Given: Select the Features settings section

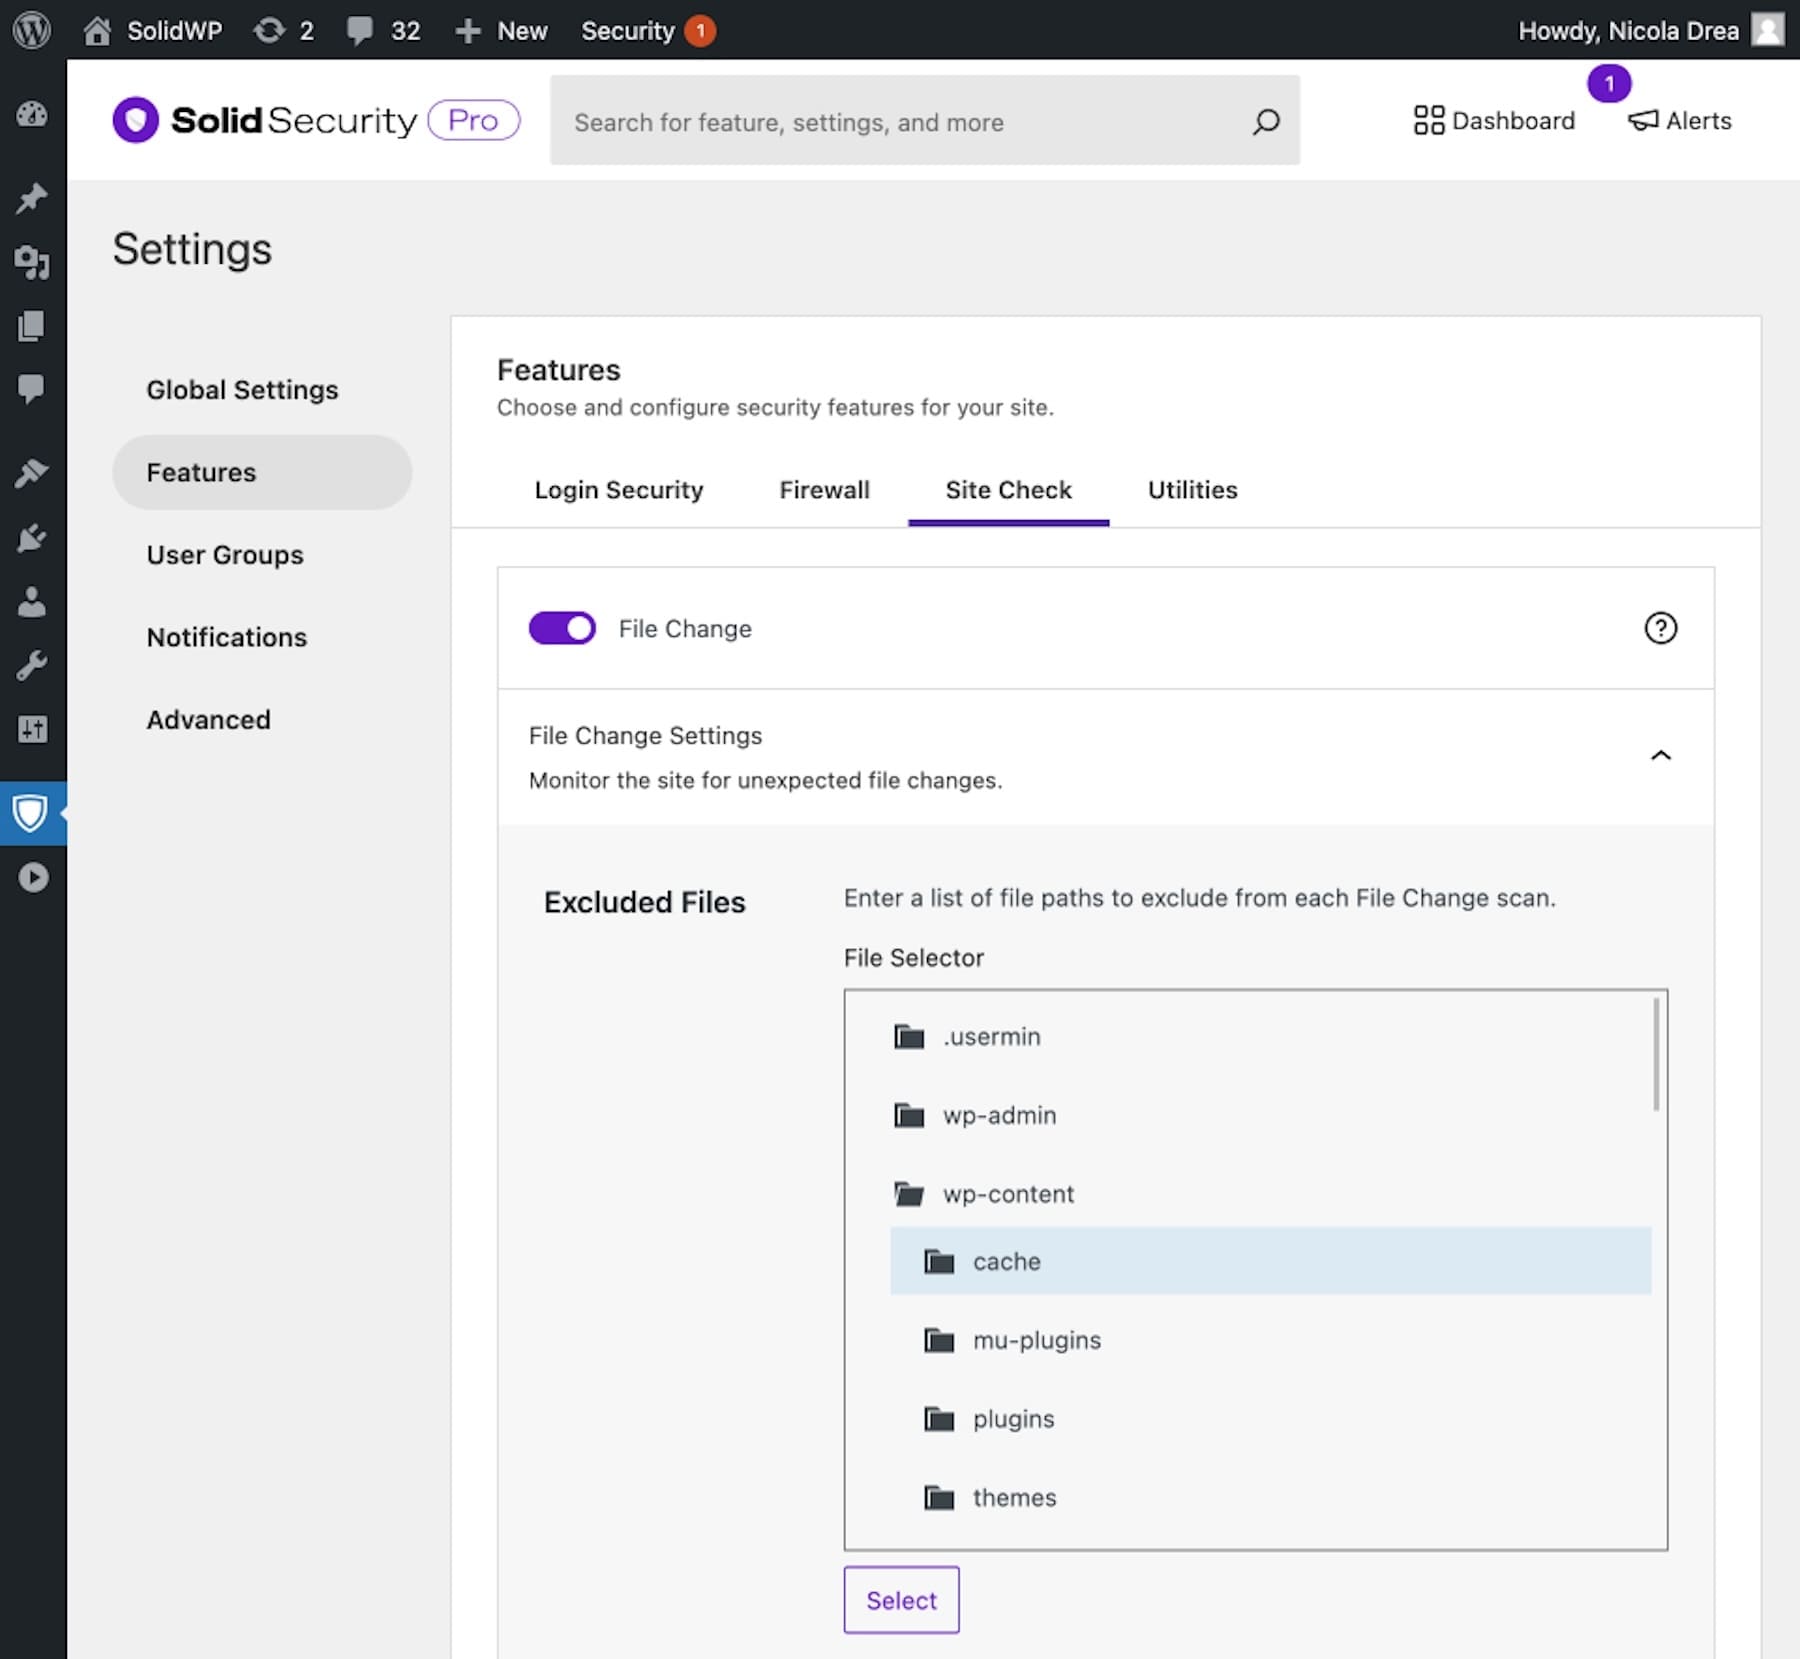Looking at the screenshot, I should 262,472.
